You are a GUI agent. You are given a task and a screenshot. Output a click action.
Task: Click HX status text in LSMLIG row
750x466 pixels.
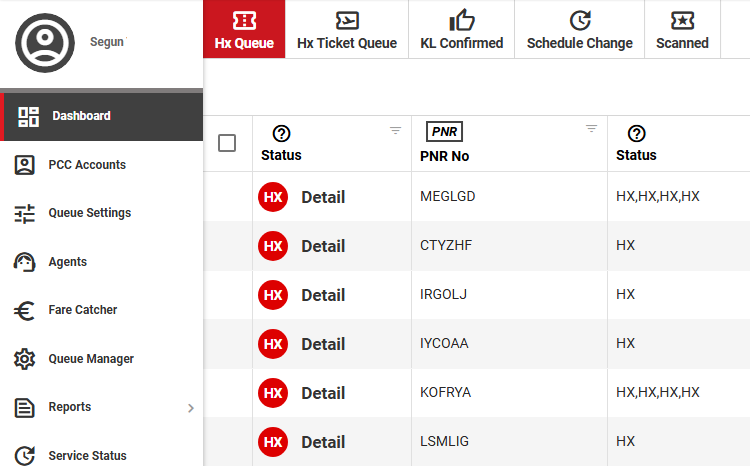(x=626, y=442)
